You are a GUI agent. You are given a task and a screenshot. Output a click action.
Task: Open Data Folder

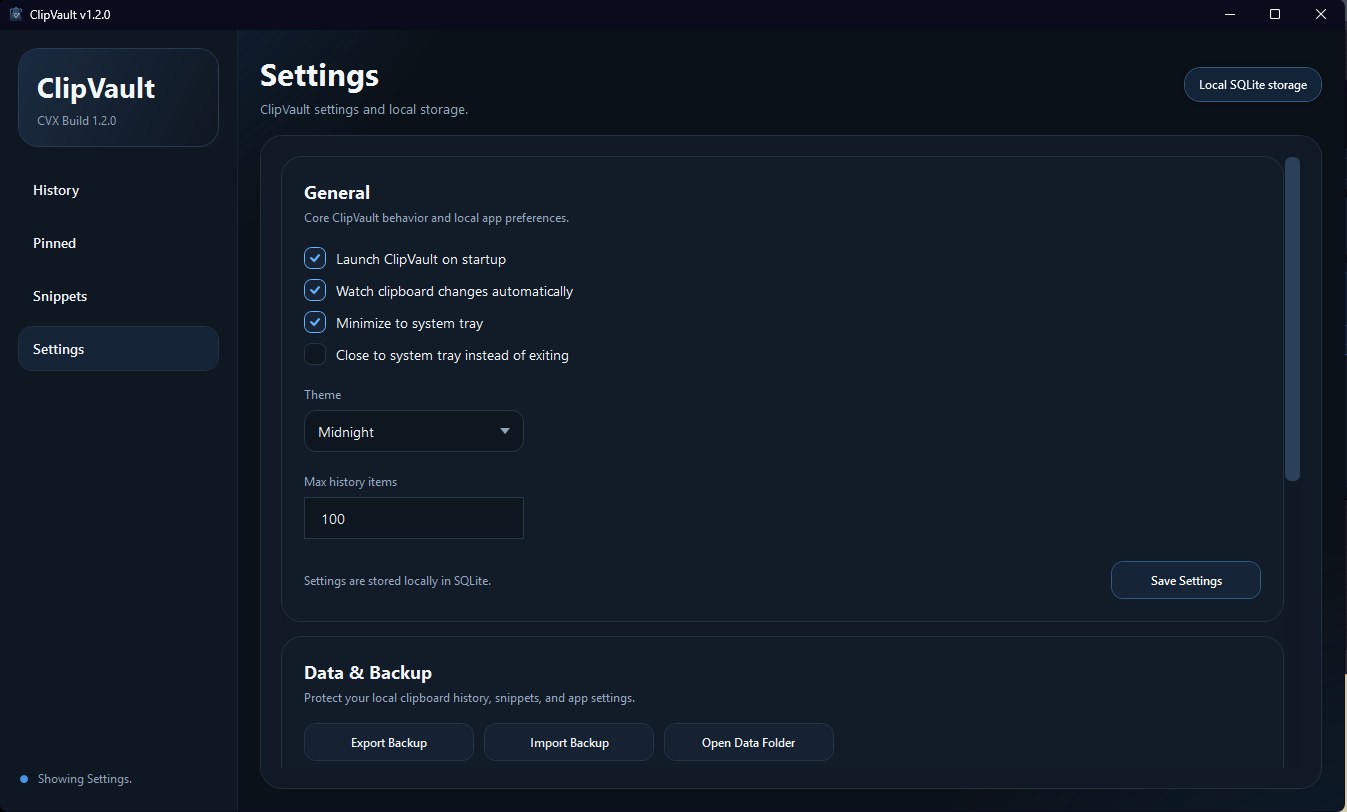pyautogui.click(x=748, y=742)
